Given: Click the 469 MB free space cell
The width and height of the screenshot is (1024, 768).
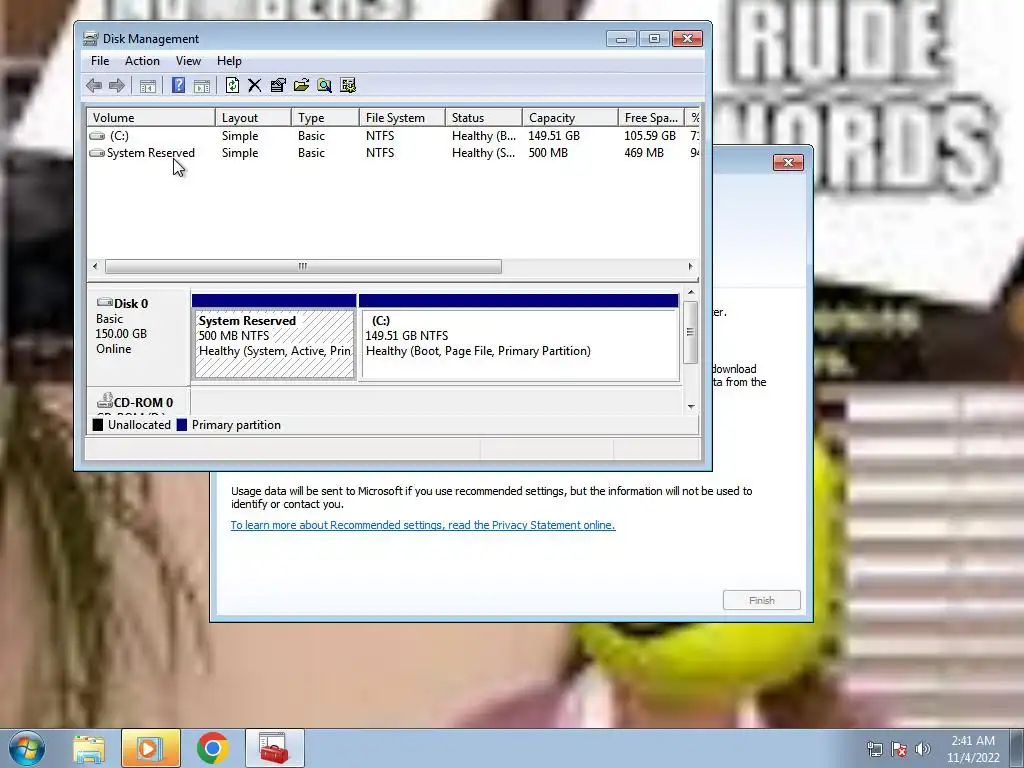Looking at the screenshot, I should pyautogui.click(x=644, y=153).
